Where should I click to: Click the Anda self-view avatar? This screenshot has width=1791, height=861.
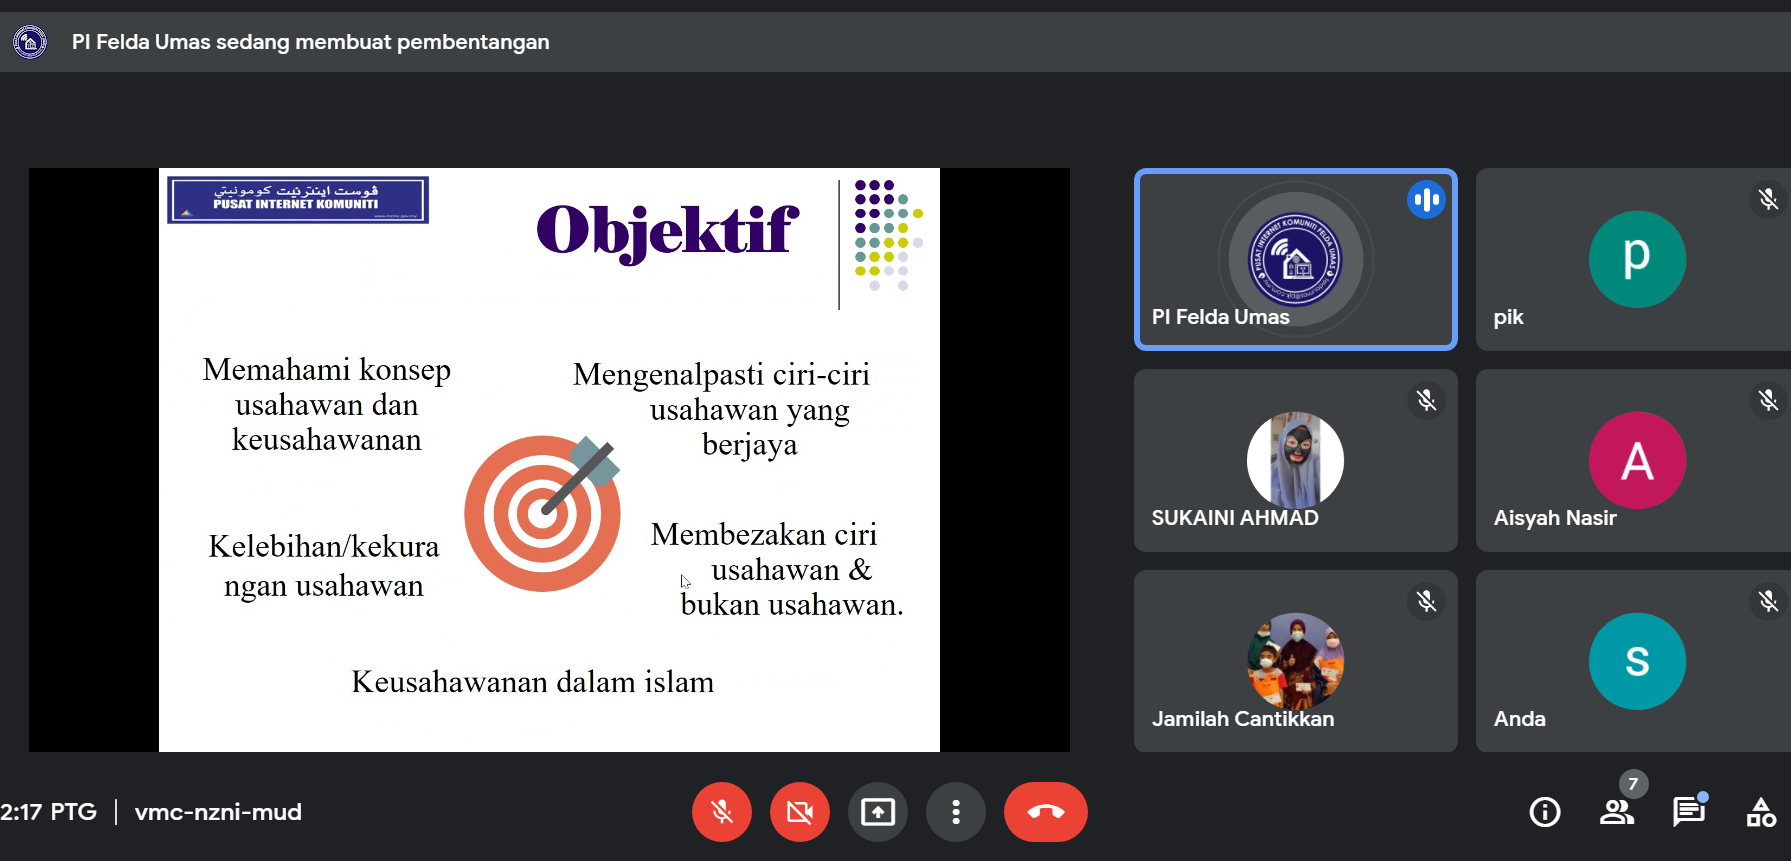tap(1637, 661)
